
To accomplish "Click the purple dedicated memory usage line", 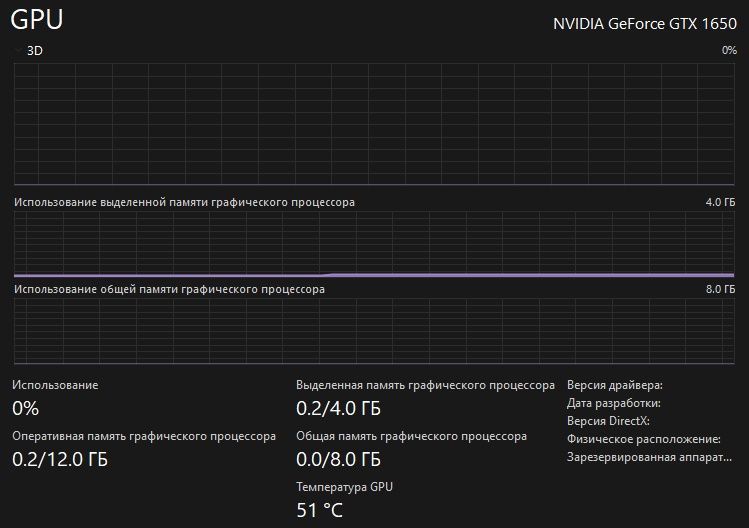I will [530, 273].
